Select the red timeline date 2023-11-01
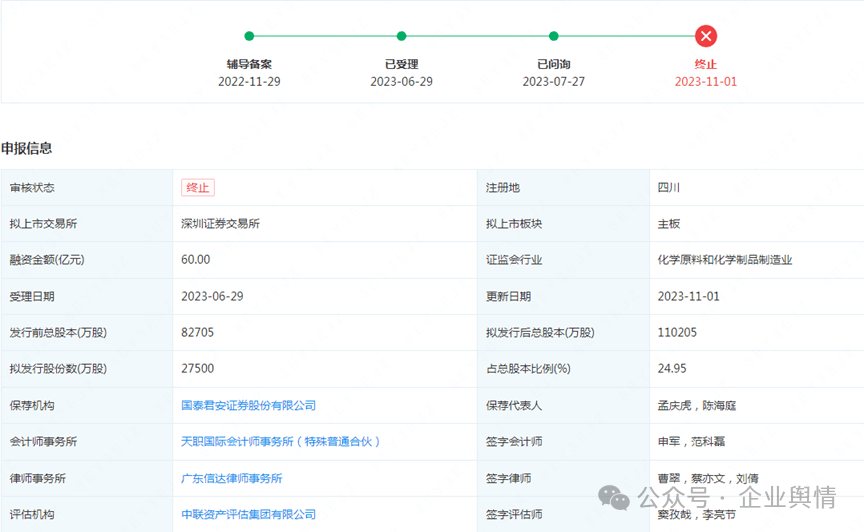This screenshot has height=532, width=864. [x=705, y=82]
